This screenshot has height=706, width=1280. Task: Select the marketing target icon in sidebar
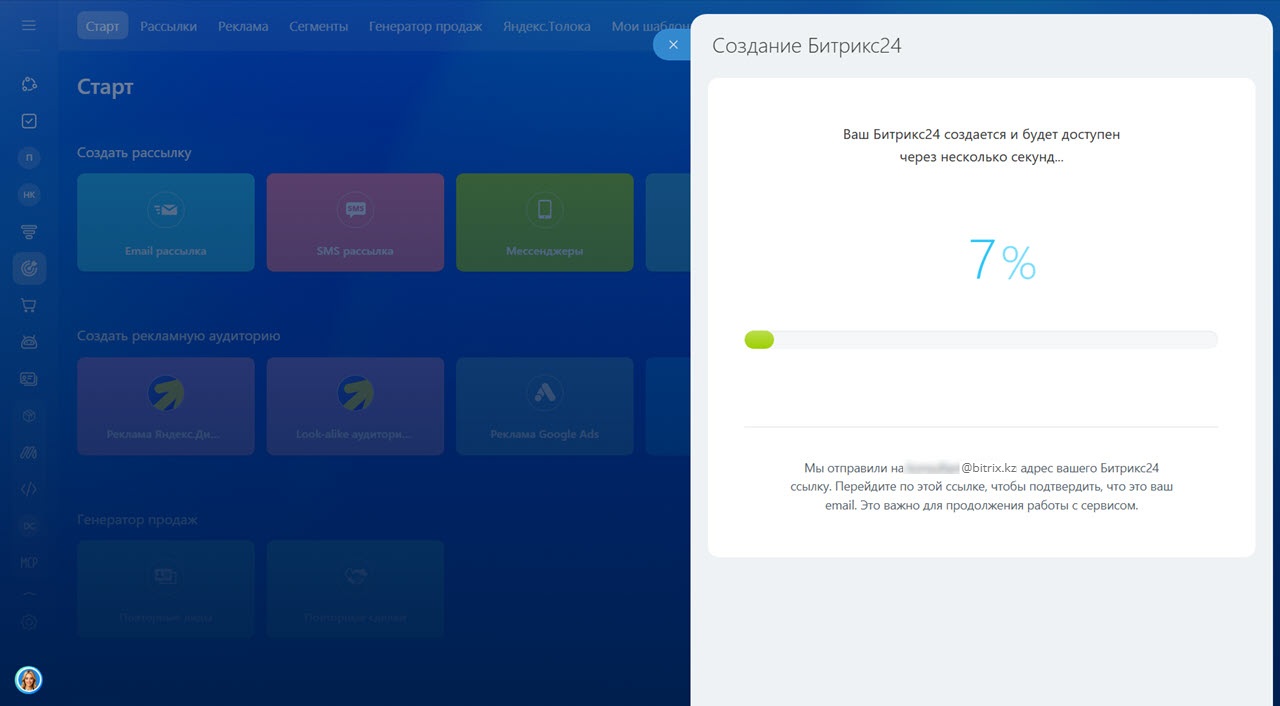[x=29, y=268]
